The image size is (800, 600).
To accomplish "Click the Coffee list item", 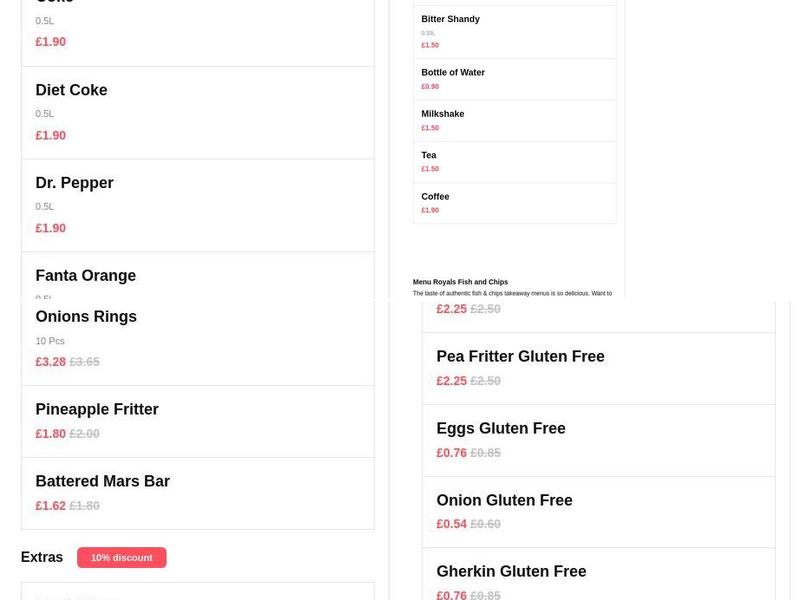I will click(x=435, y=196).
